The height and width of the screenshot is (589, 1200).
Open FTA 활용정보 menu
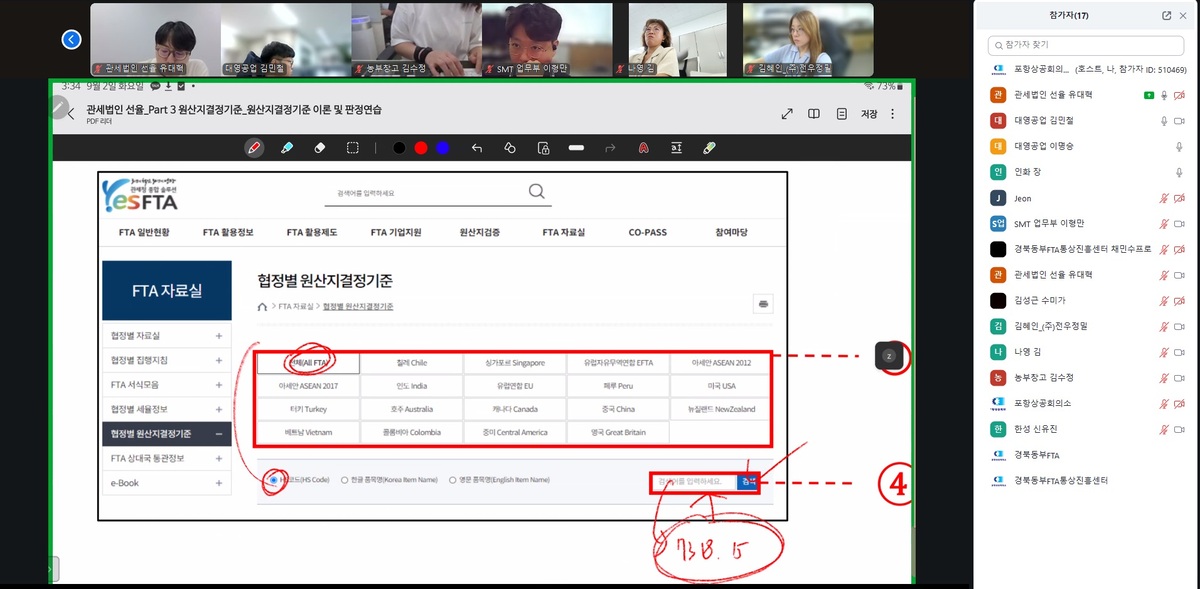point(228,232)
